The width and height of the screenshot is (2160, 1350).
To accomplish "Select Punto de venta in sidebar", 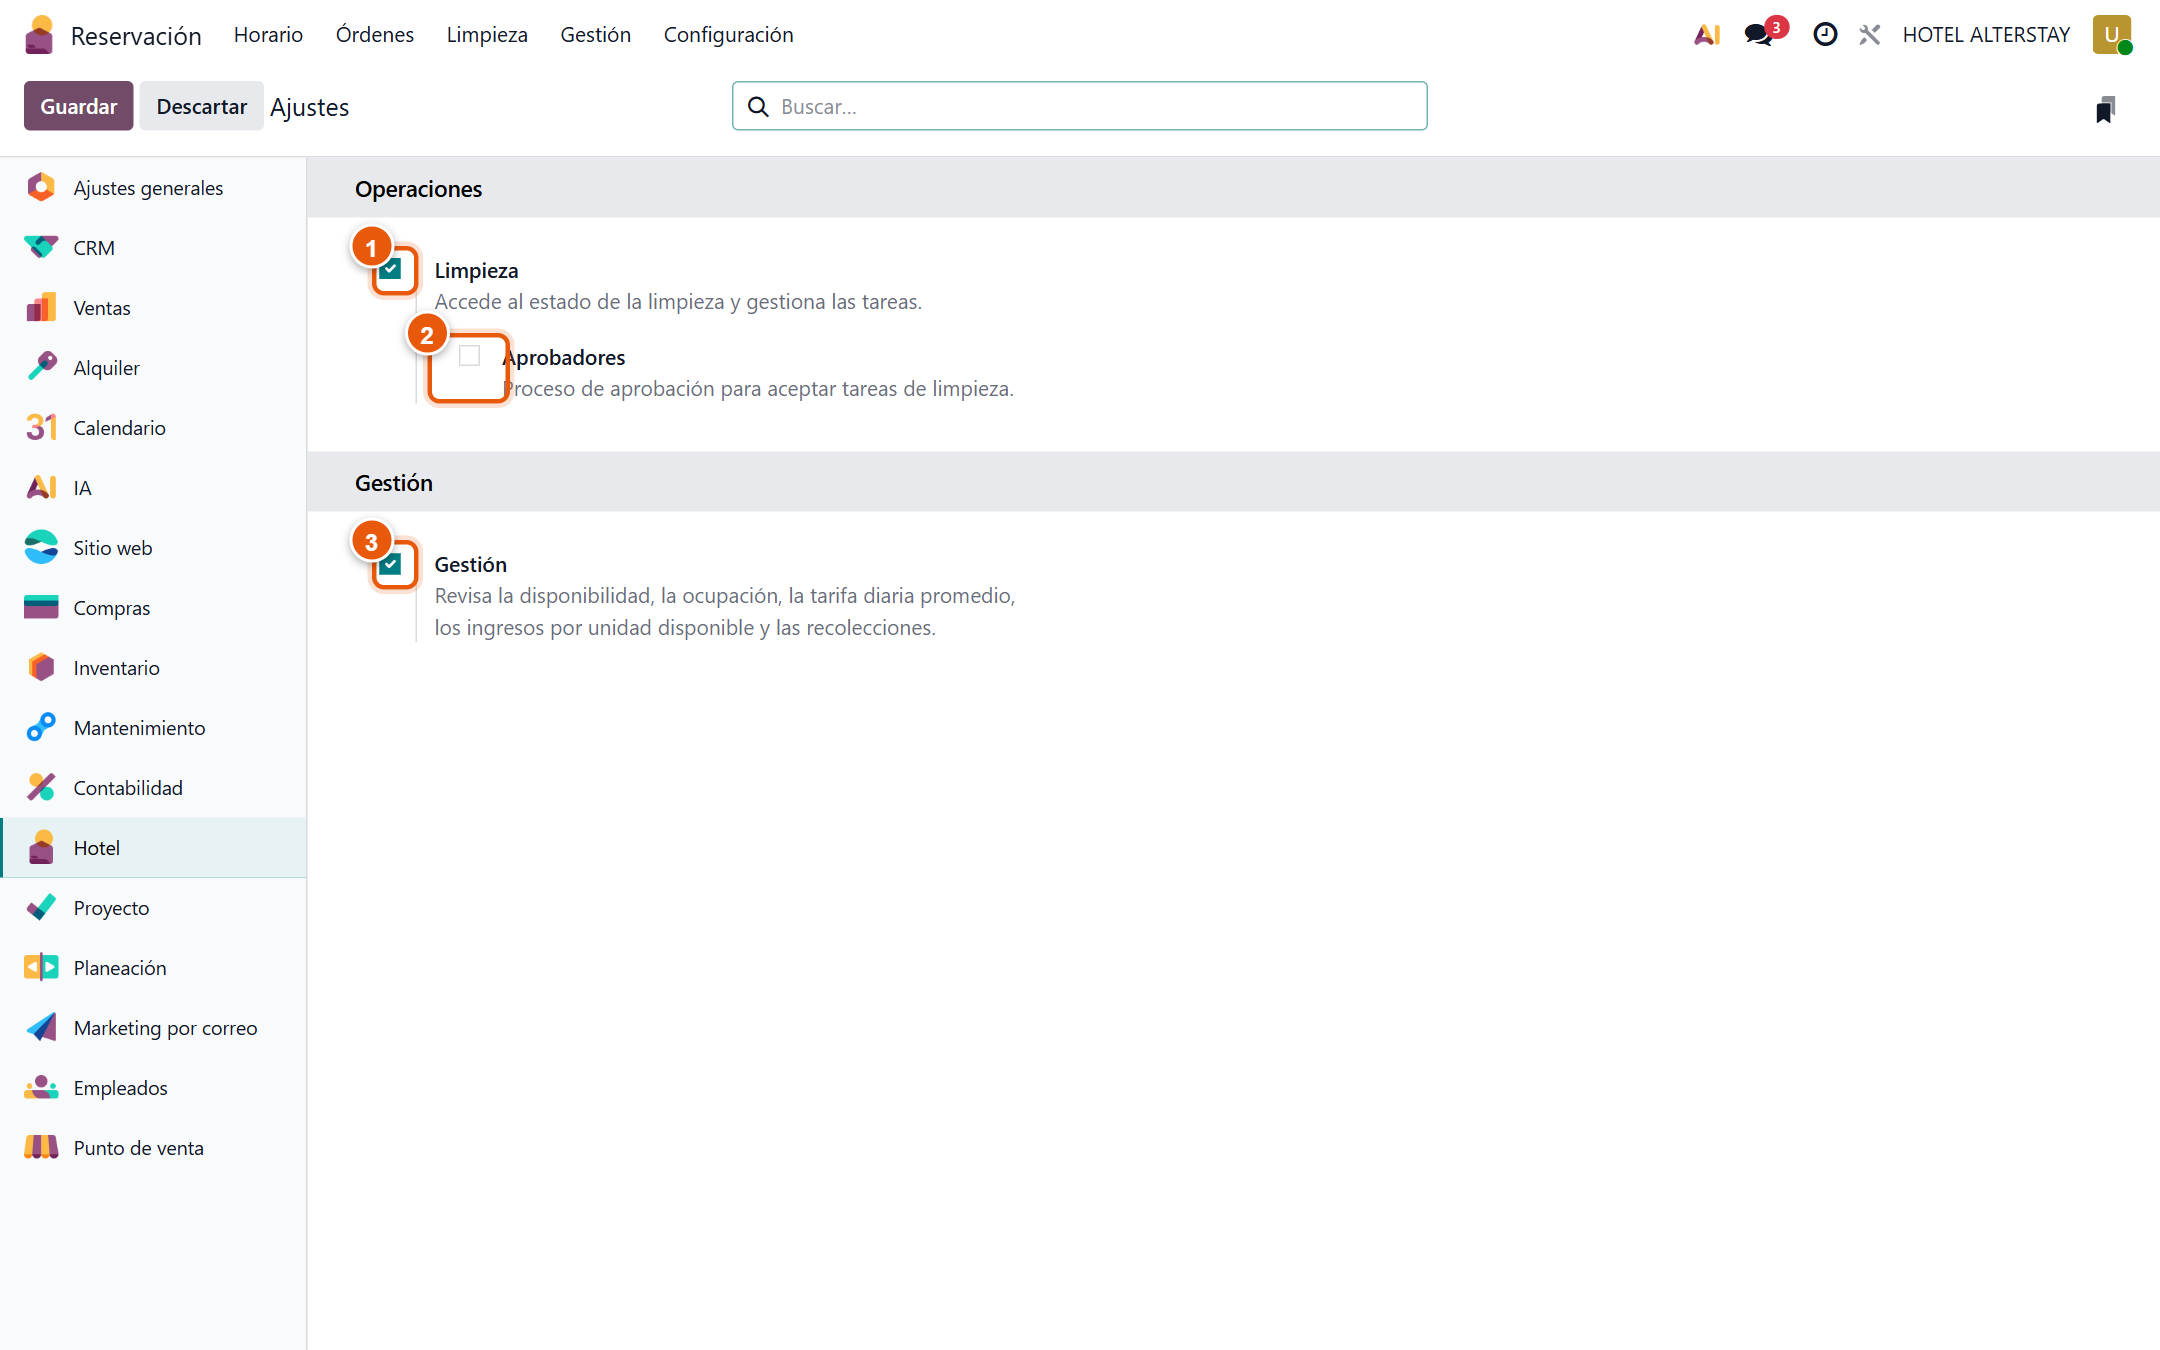I will [x=153, y=1148].
